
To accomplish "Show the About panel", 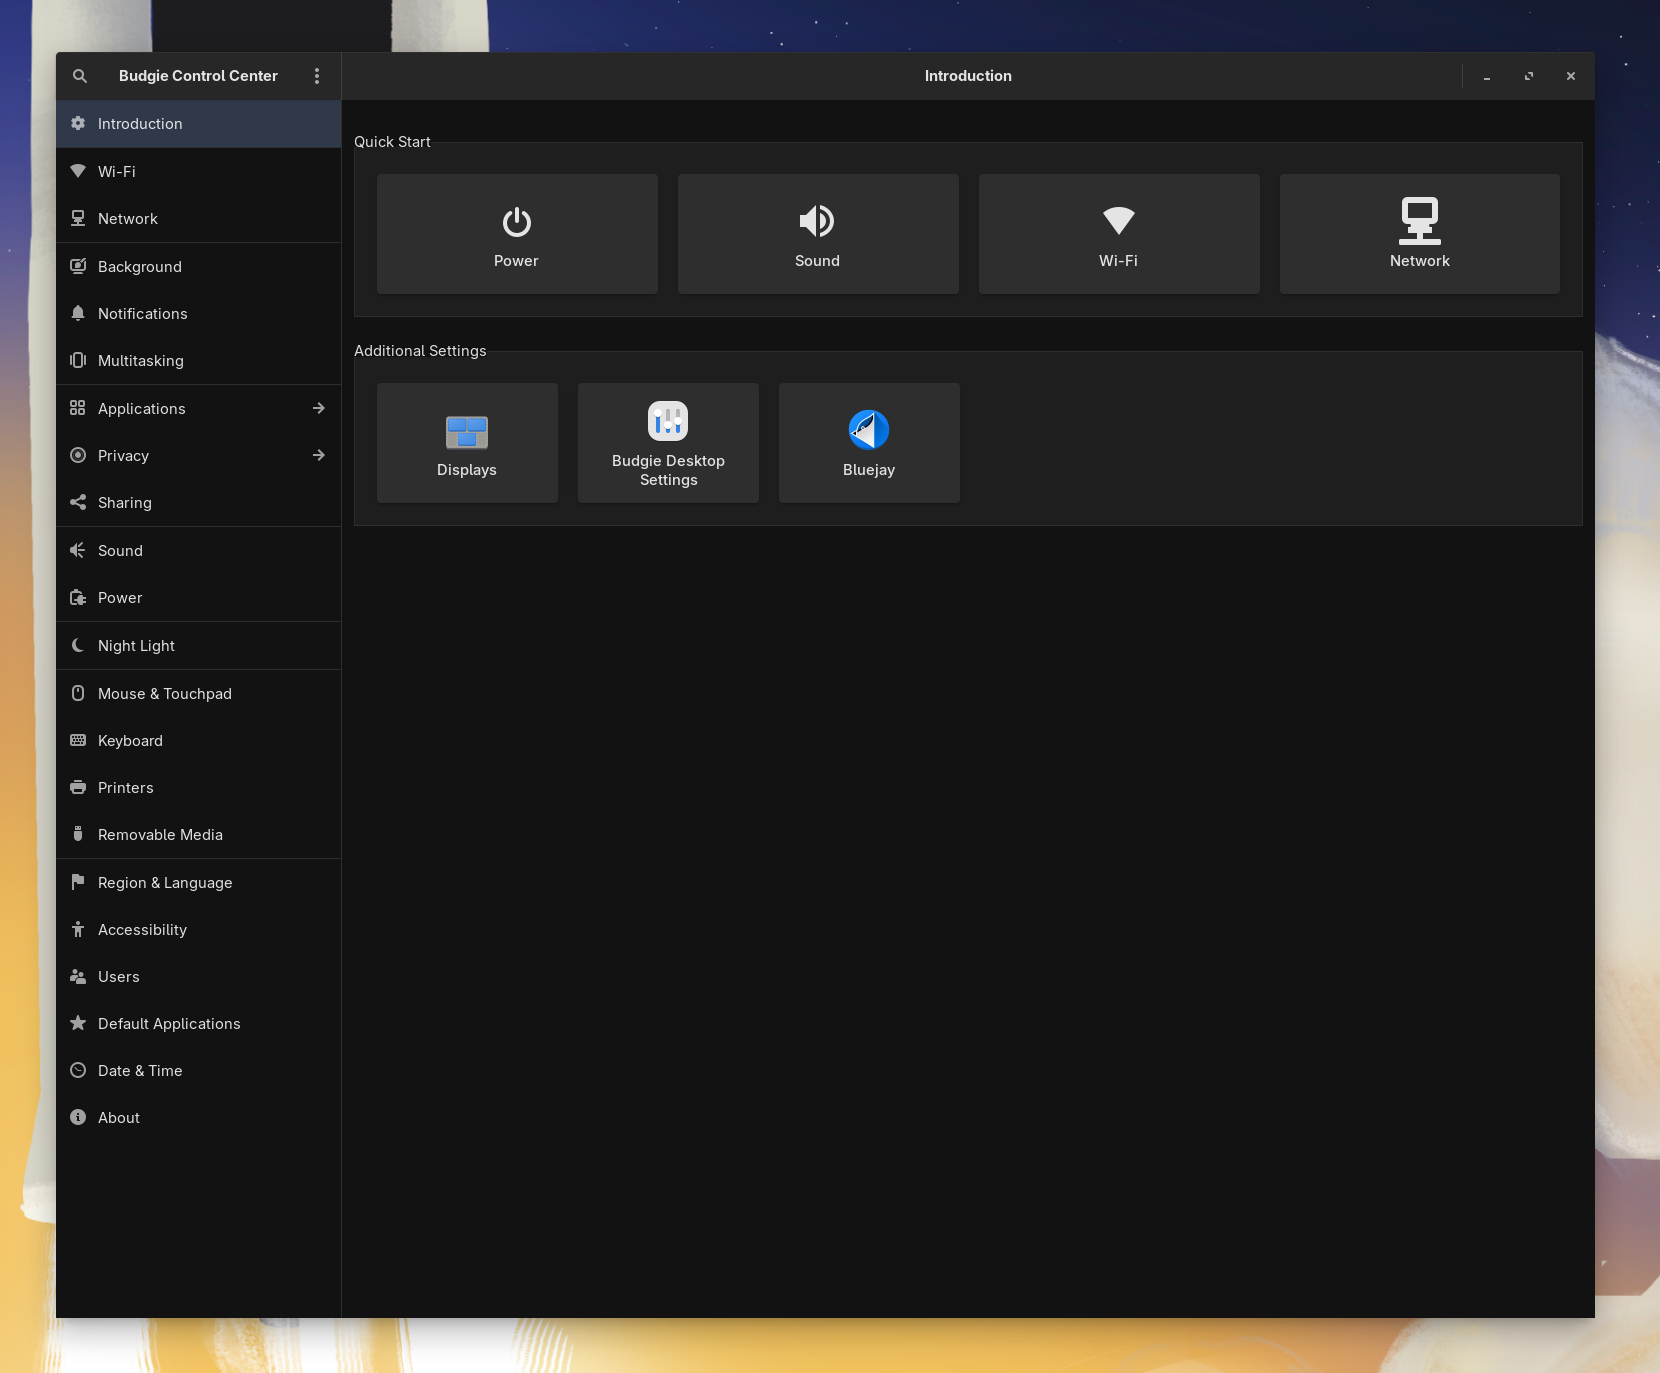I will click(119, 1118).
